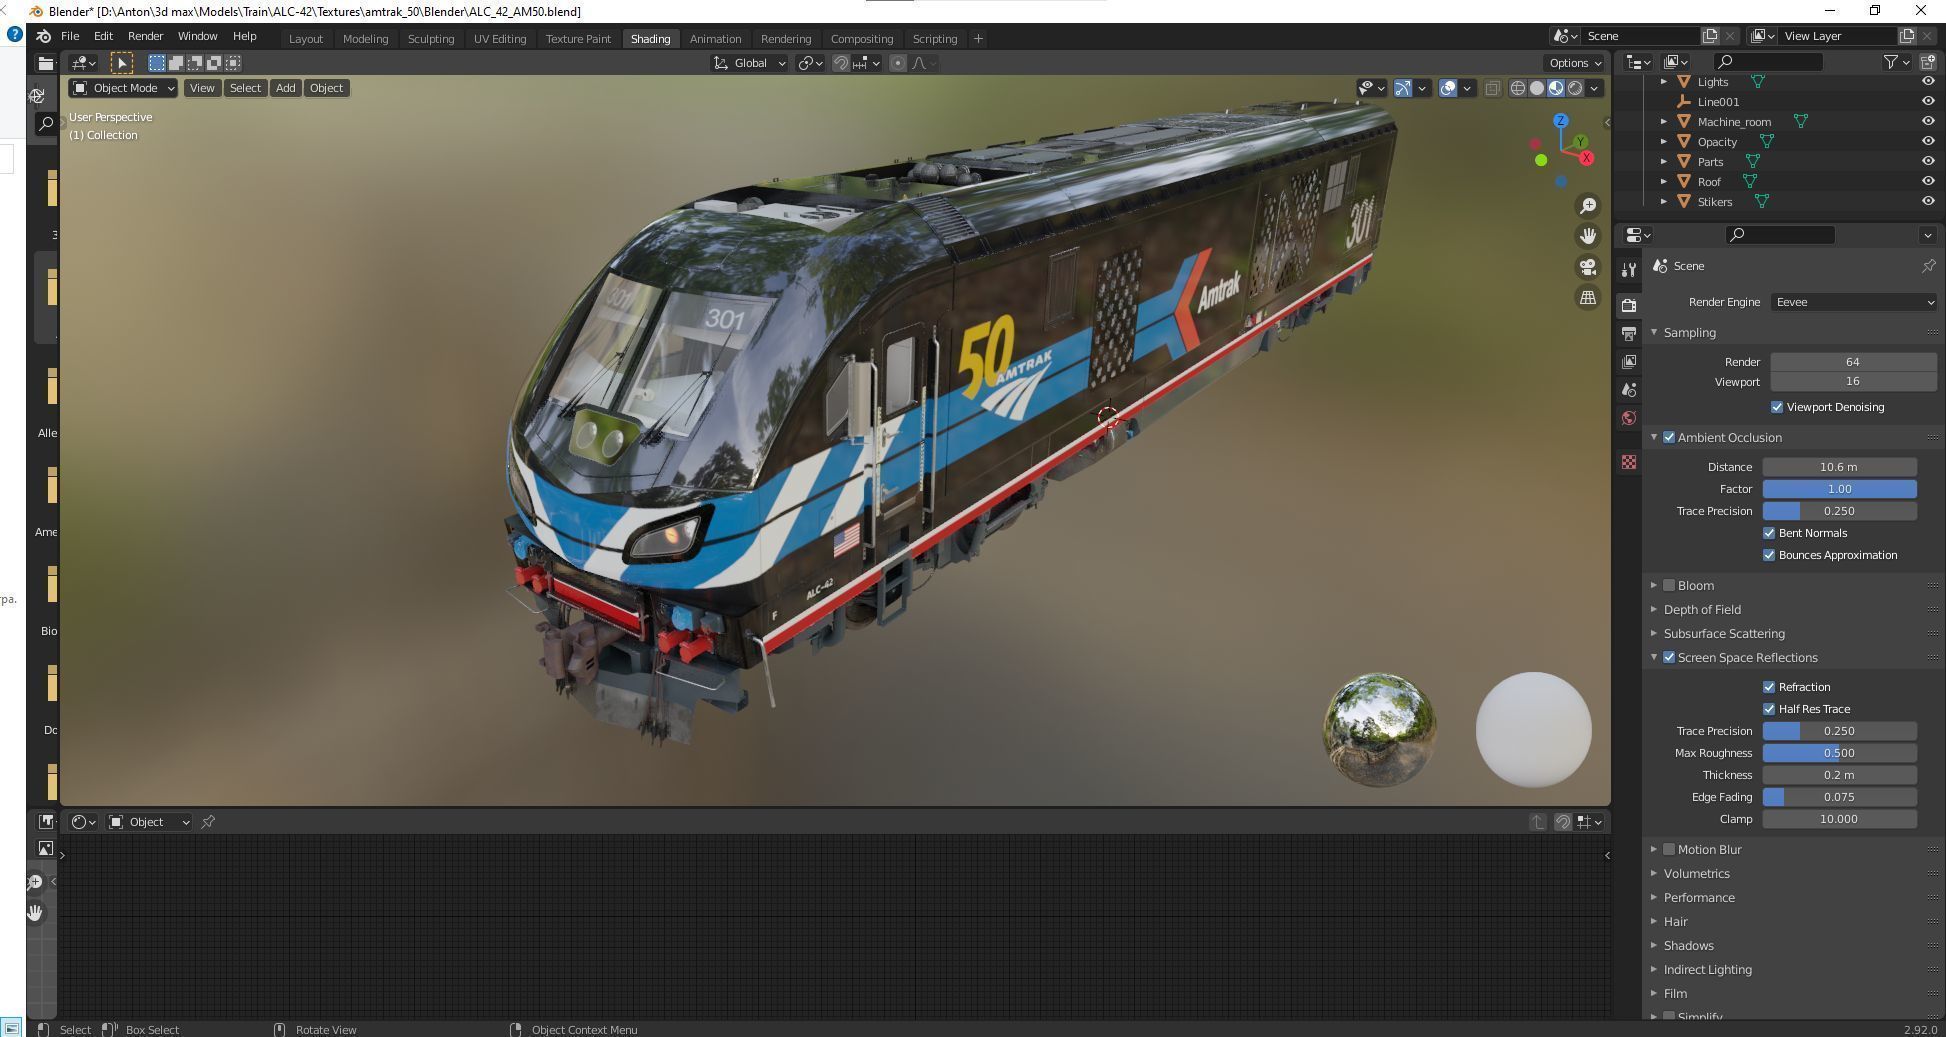Switch to Wireframe viewport shading
The height and width of the screenshot is (1037, 1946).
(x=1518, y=88)
